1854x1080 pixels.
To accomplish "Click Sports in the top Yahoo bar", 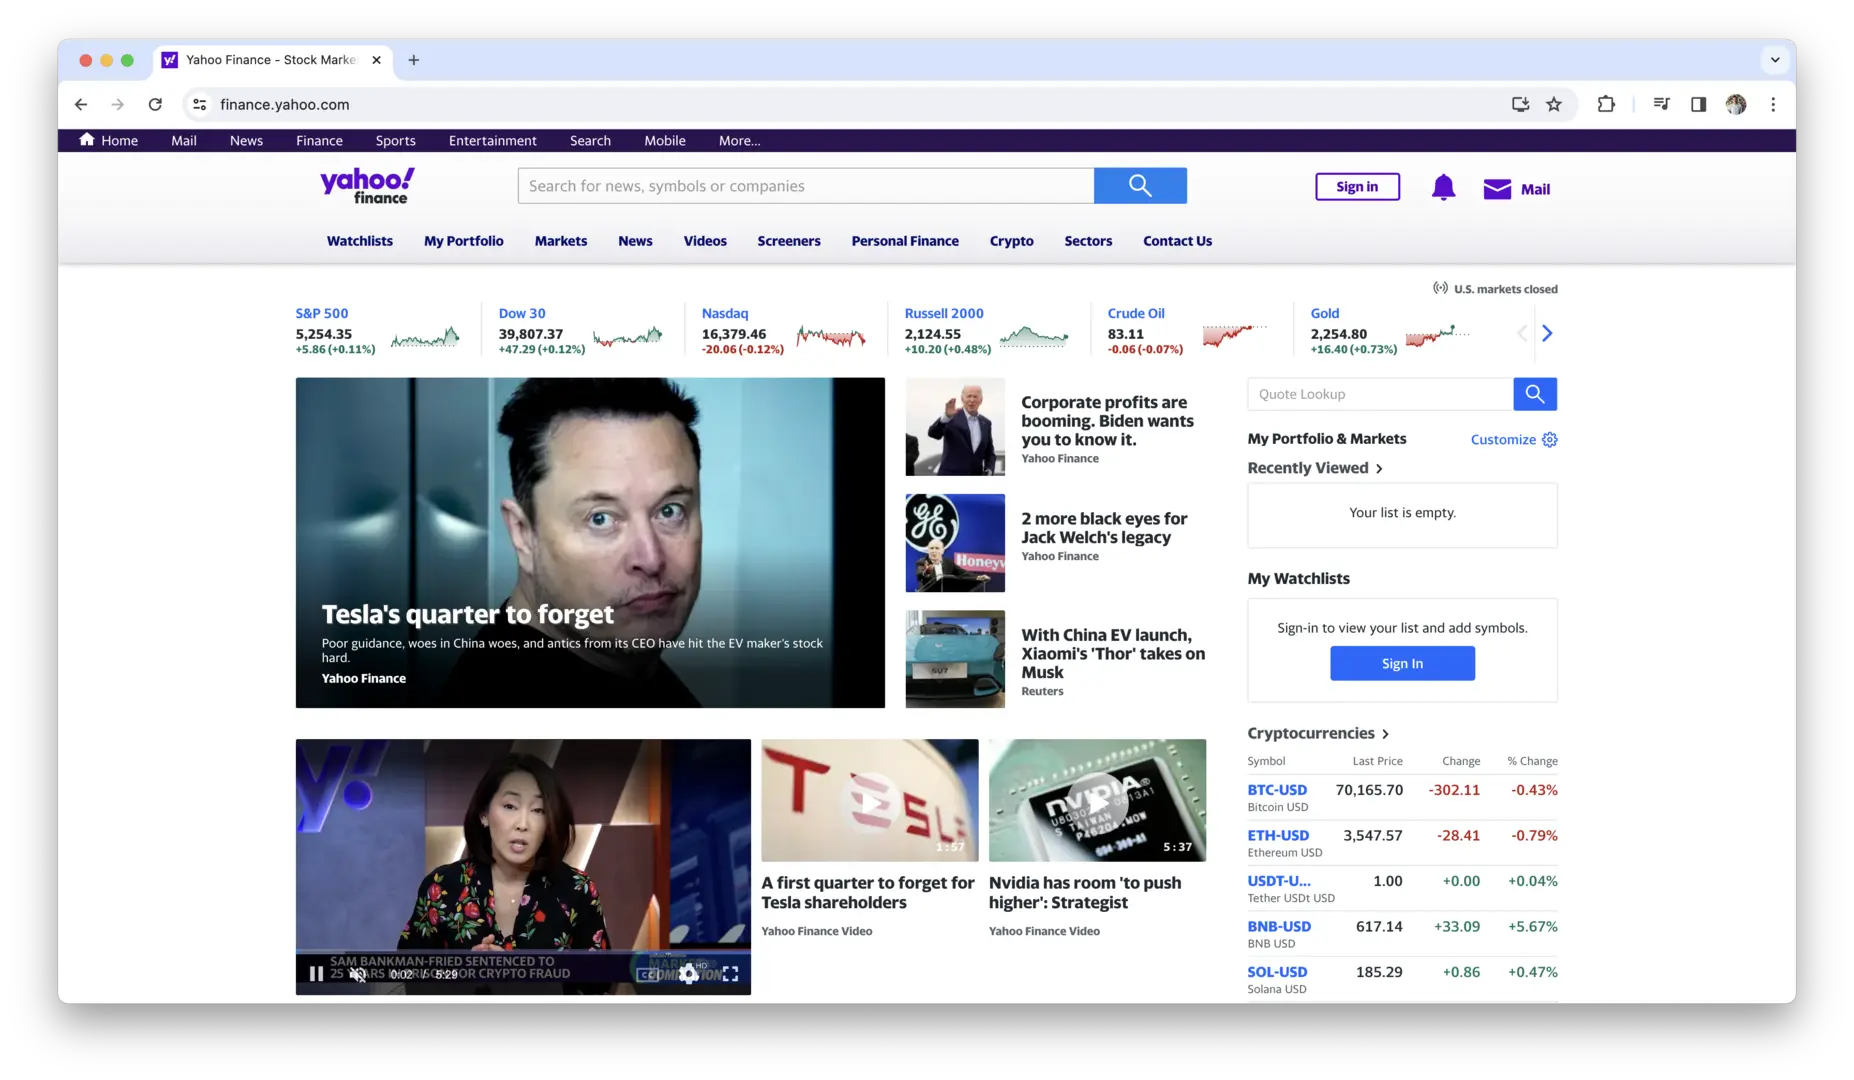I will tap(395, 141).
